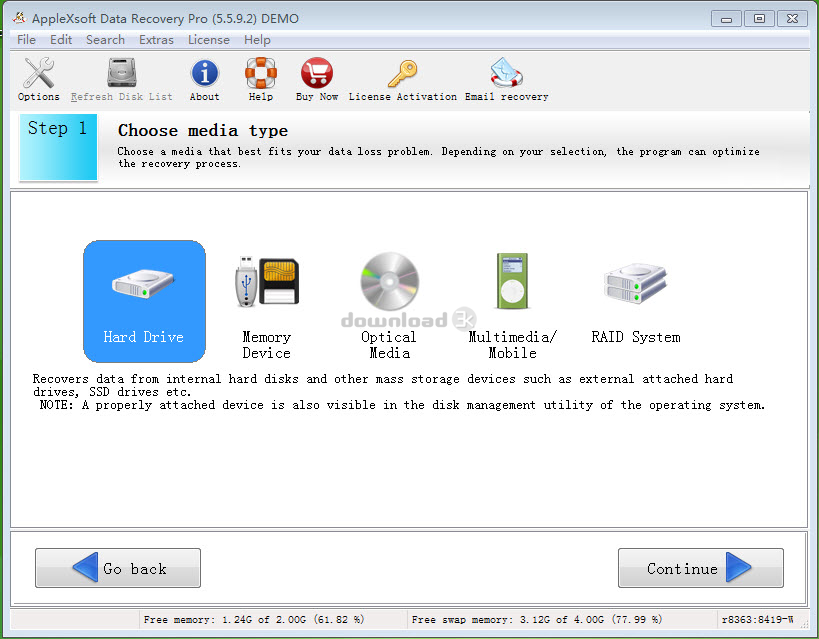
Task: Click the Free swap memory status text
Action: coord(536,620)
